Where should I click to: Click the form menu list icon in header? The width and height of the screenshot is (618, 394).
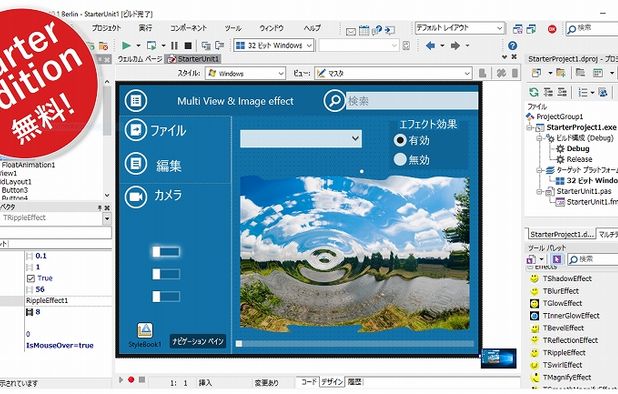[x=136, y=101]
